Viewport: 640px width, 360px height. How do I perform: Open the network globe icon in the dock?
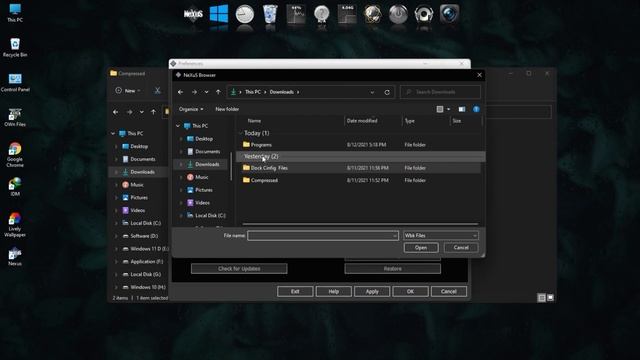(x=373, y=14)
